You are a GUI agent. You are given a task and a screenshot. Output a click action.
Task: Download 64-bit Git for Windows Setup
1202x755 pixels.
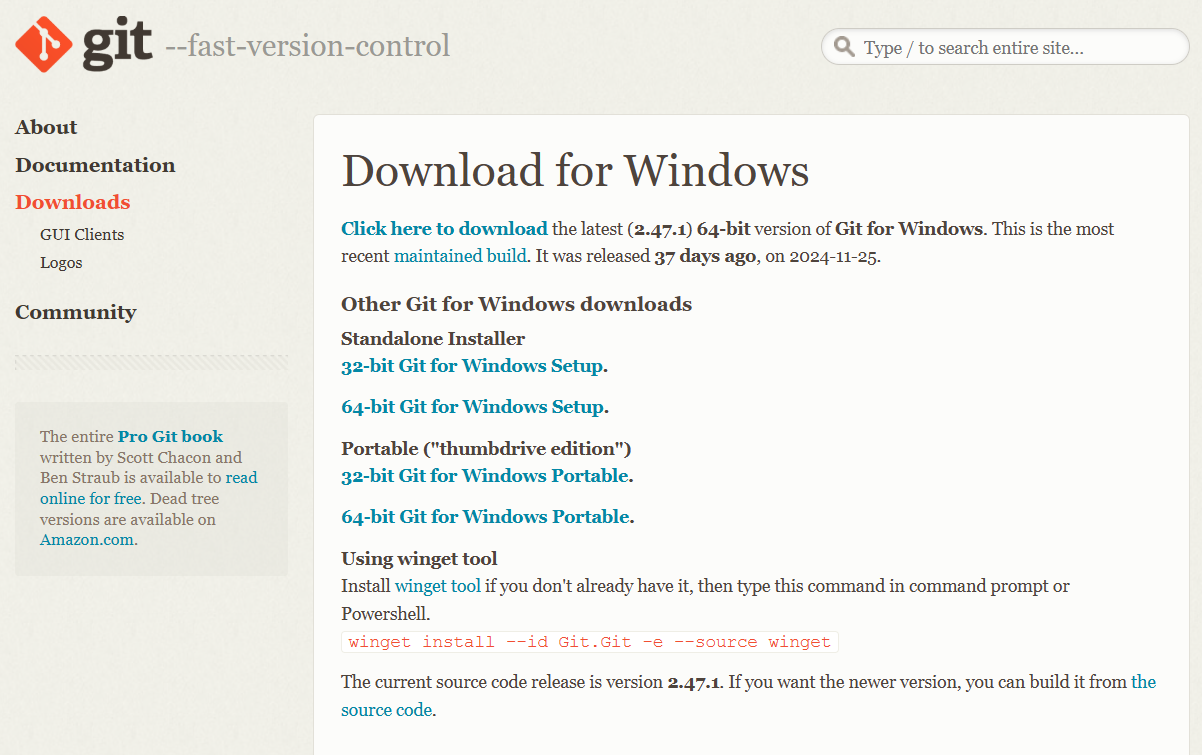coord(472,407)
